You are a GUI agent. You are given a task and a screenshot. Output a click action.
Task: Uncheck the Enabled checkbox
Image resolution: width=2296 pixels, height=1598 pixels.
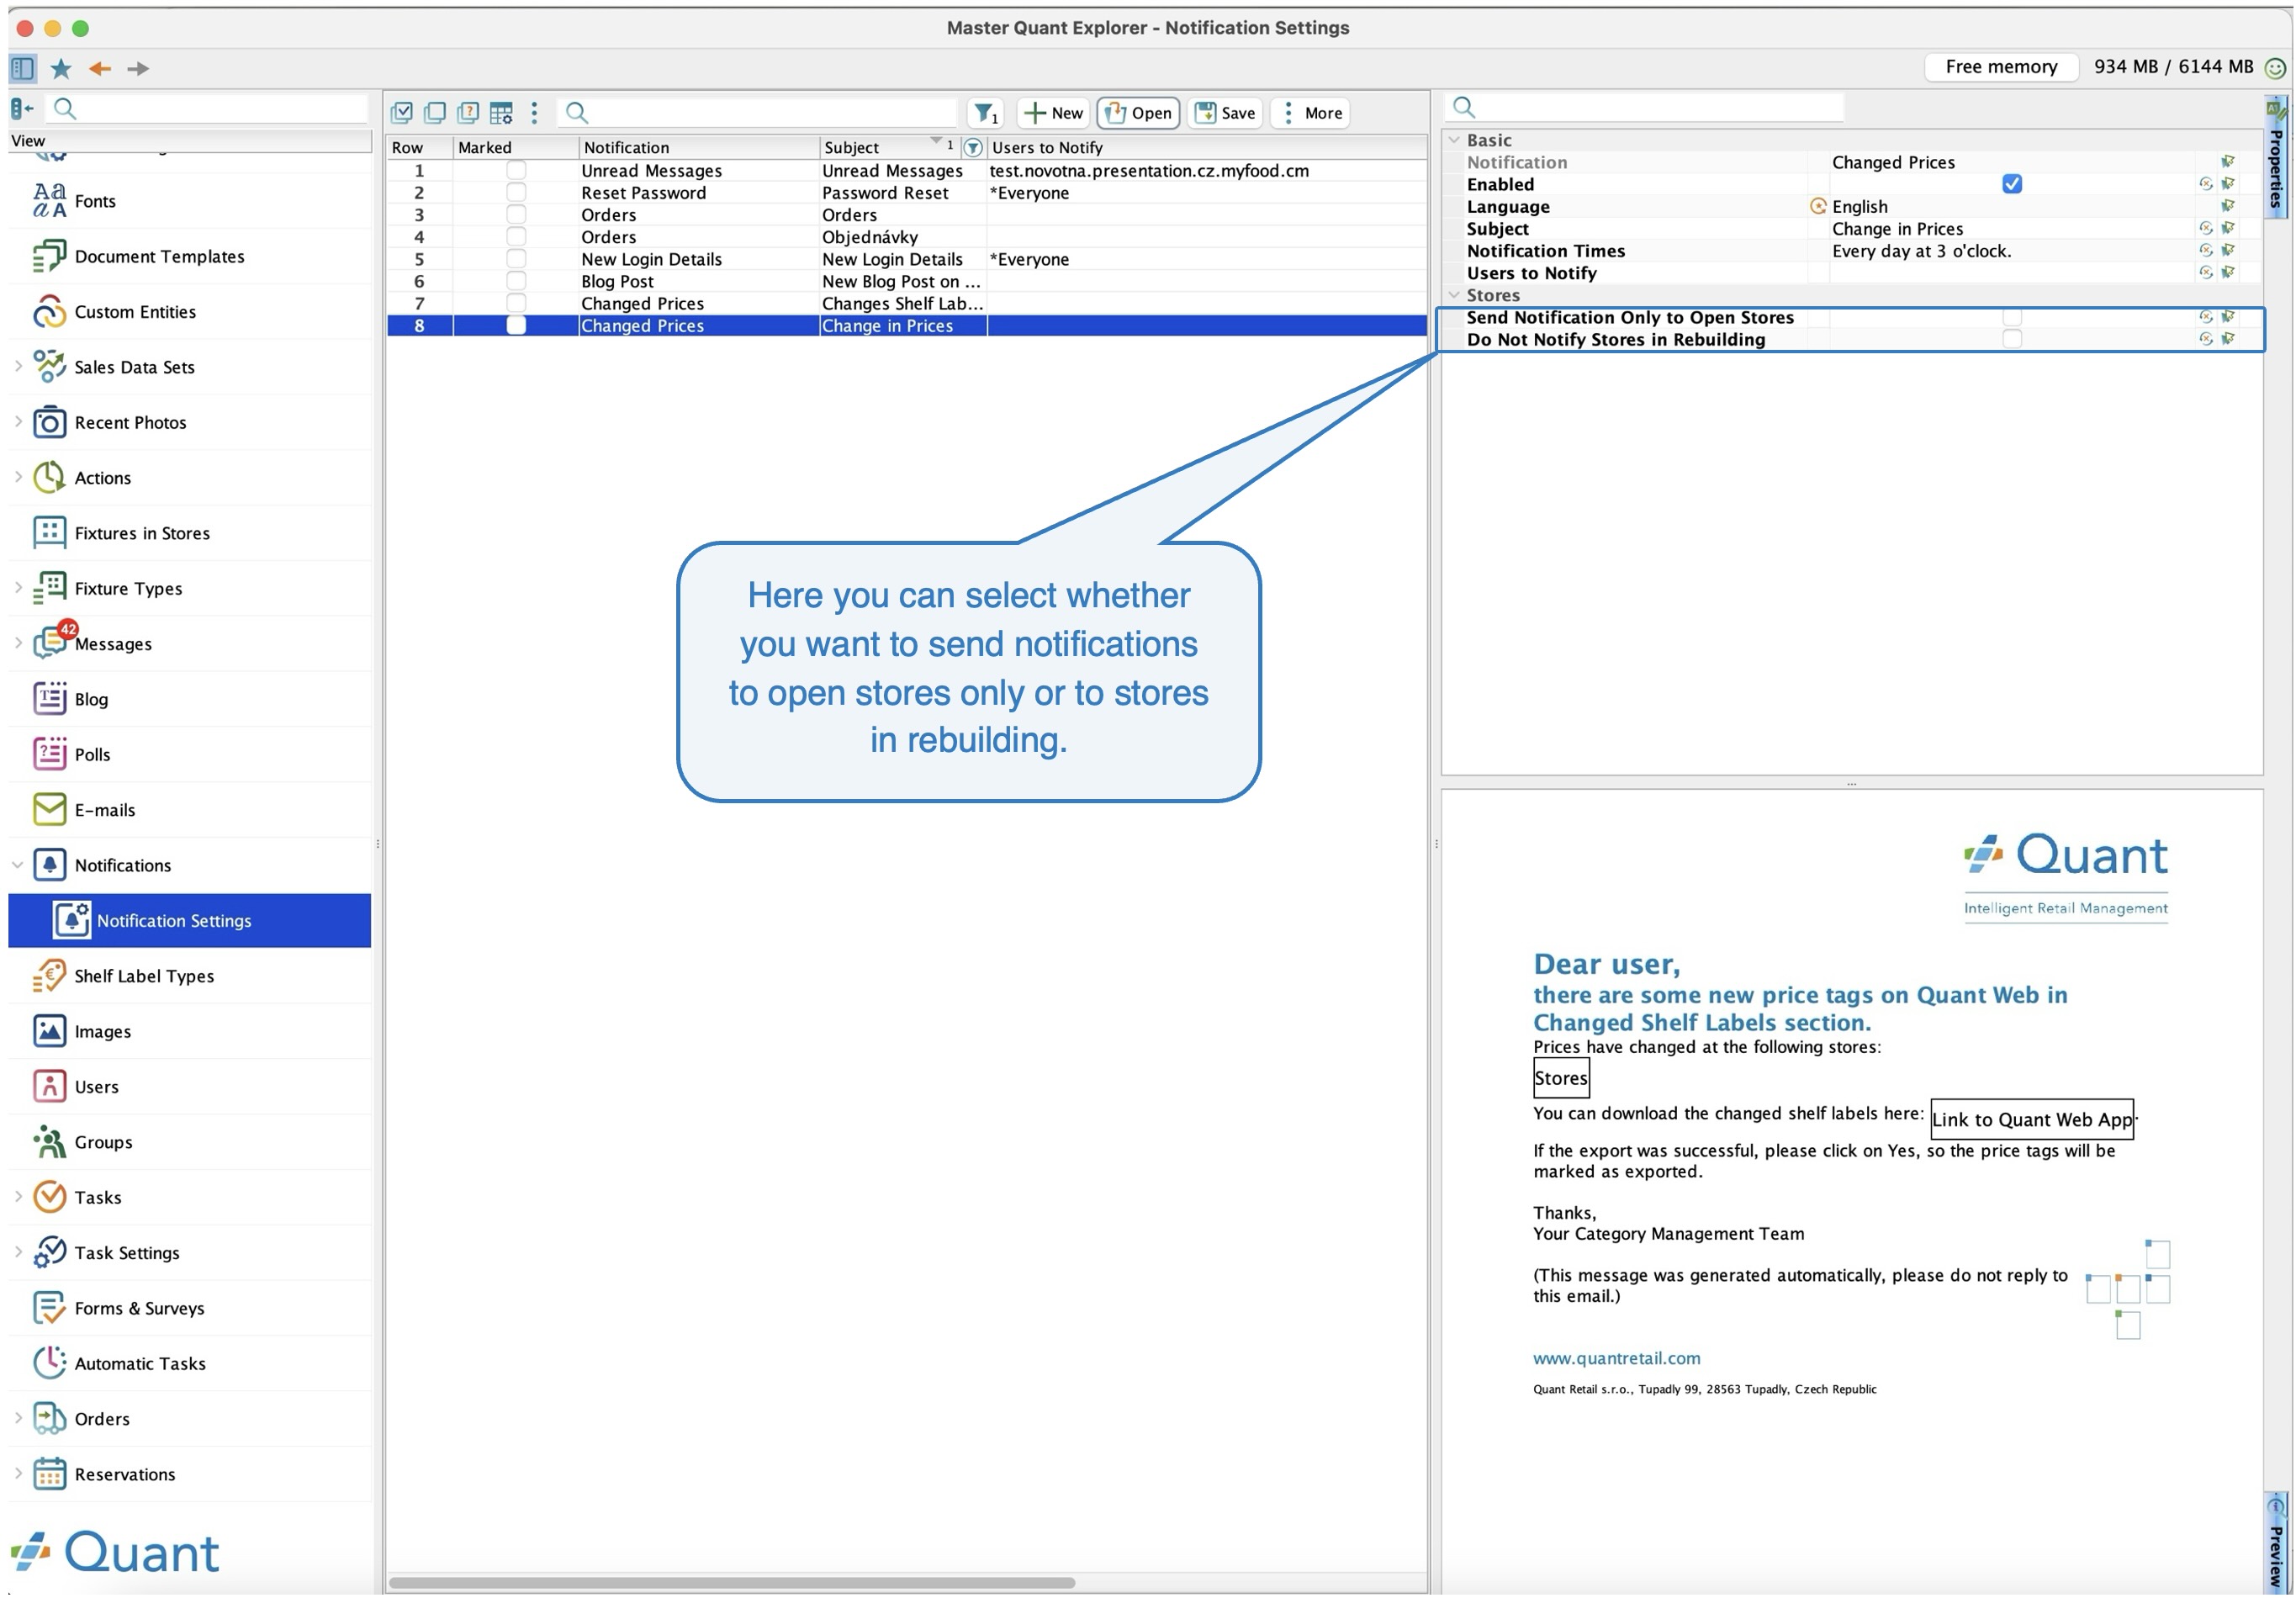click(x=2012, y=184)
